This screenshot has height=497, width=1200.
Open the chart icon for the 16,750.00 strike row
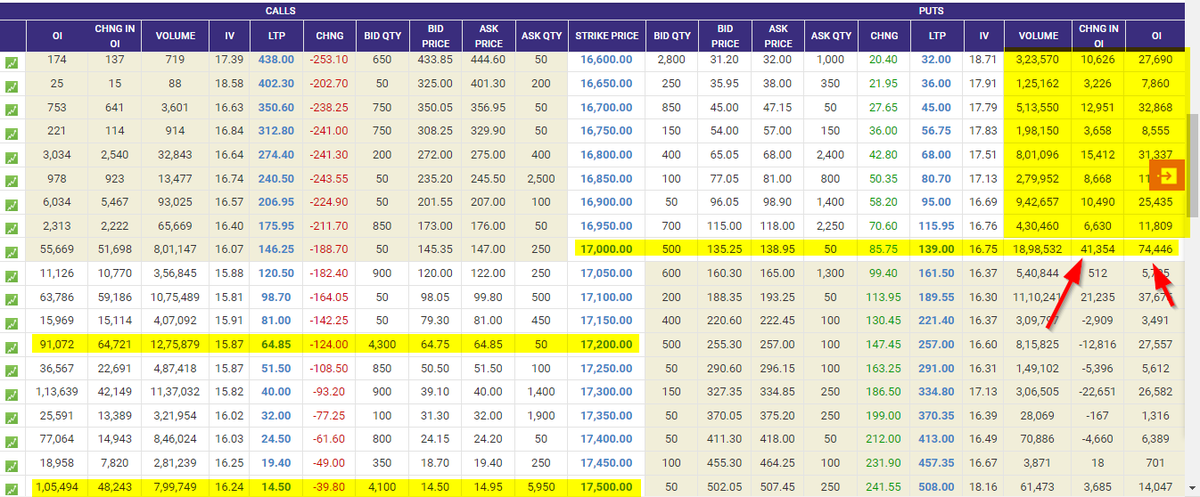[x=12, y=132]
